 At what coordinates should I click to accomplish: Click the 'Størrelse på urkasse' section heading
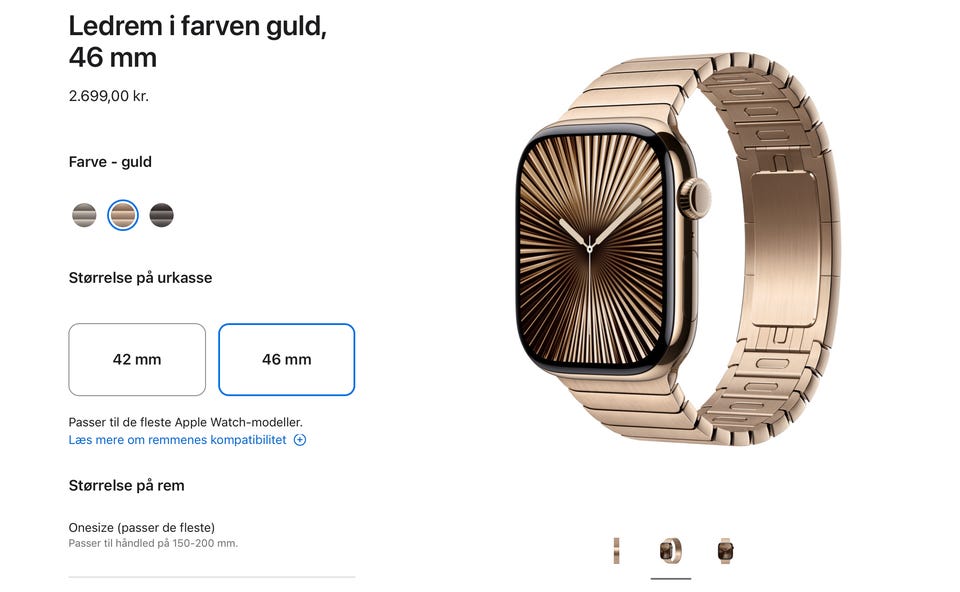(140, 278)
